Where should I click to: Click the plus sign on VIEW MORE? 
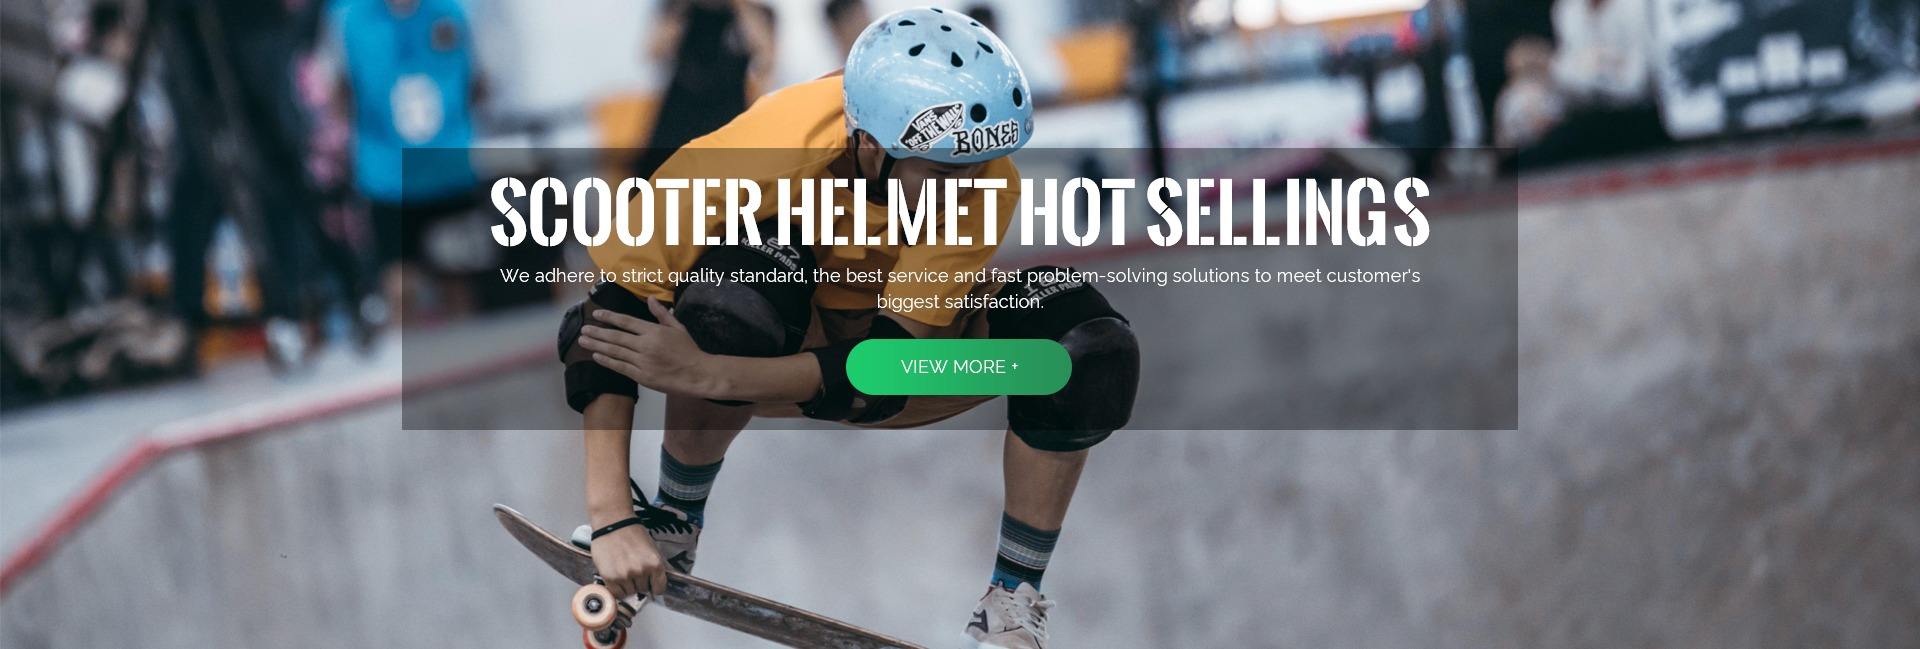pos(1015,366)
